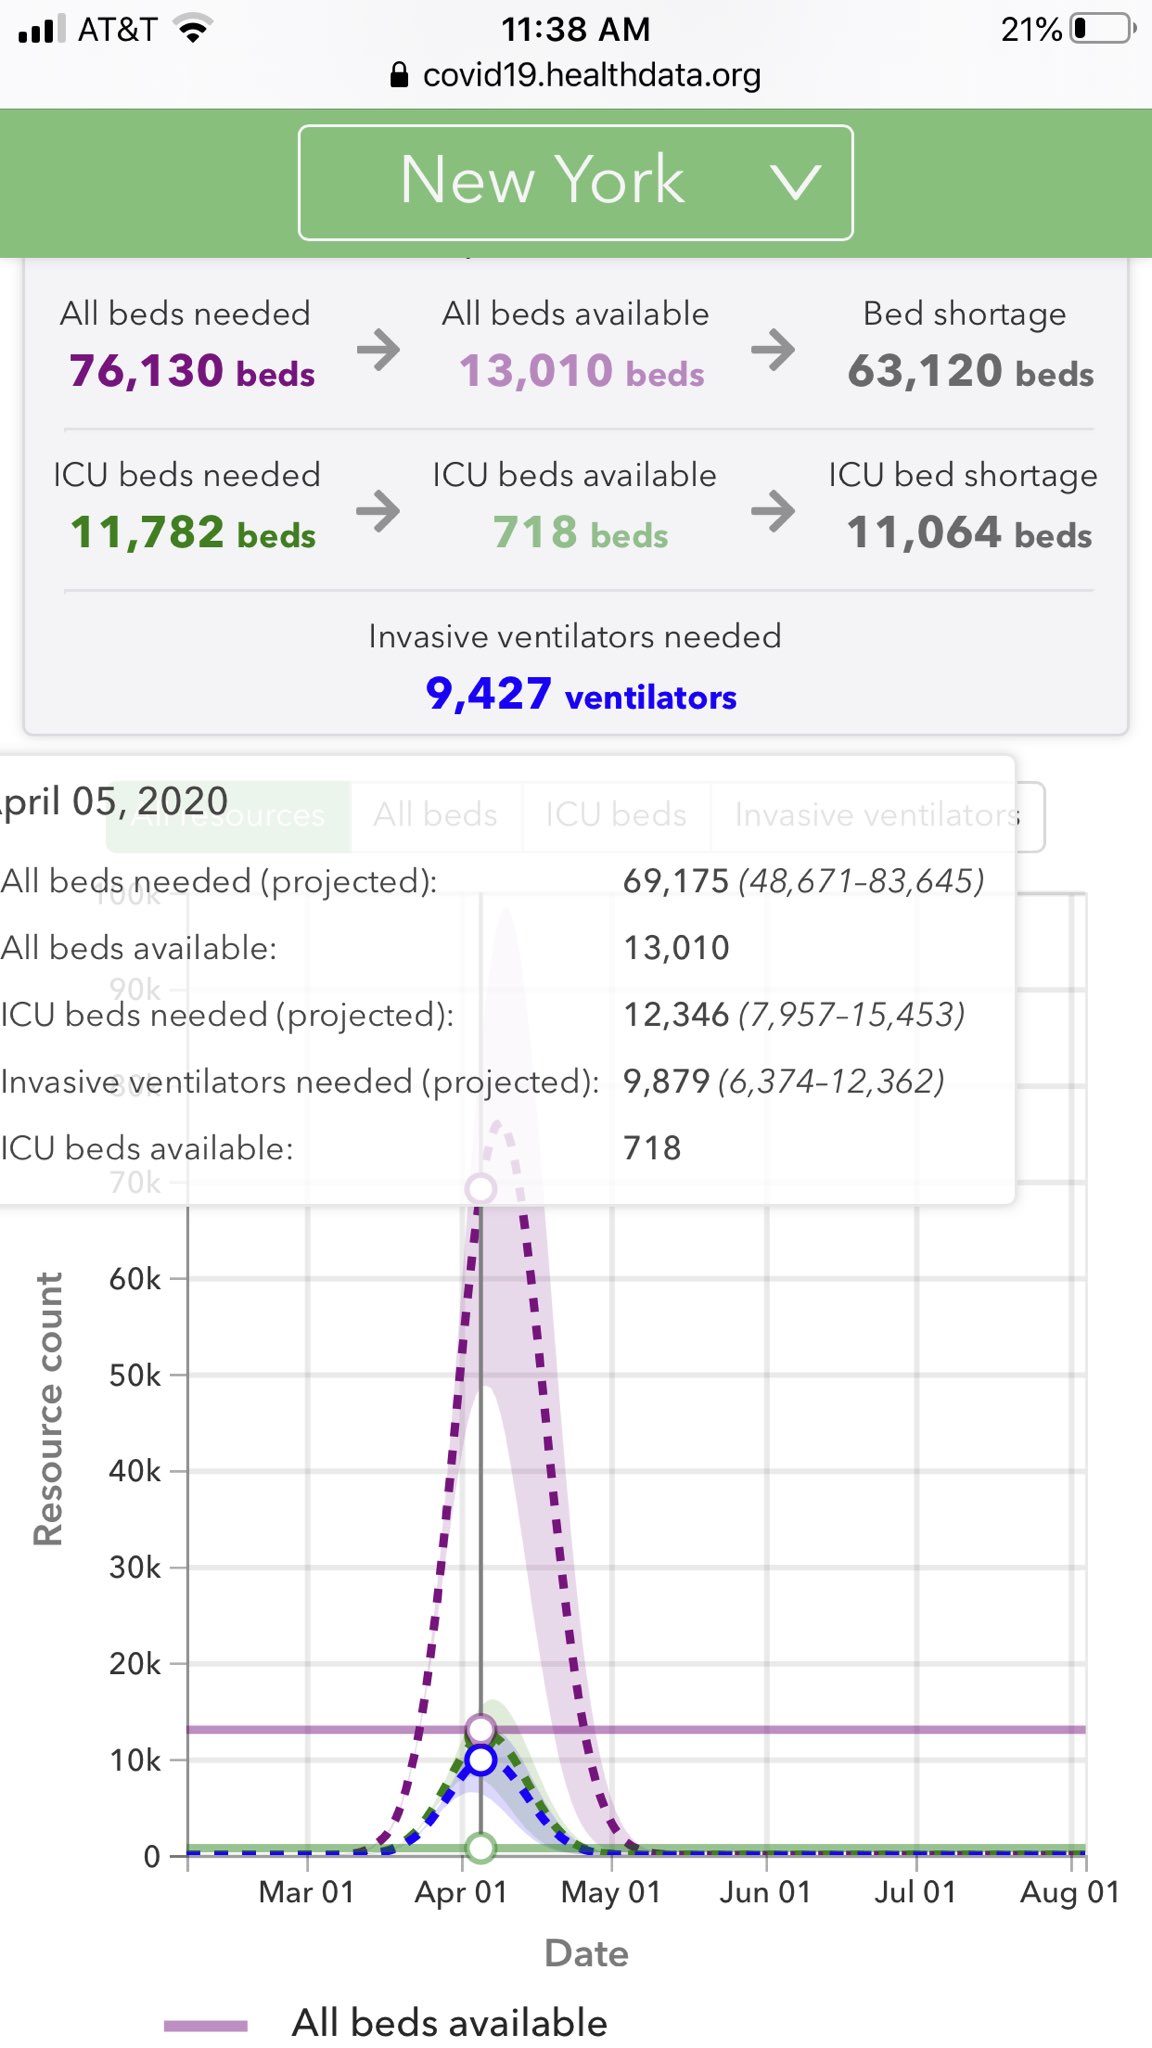Tap the purple marker on the beds available line
This screenshot has width=1152, height=2048.
tap(481, 1730)
